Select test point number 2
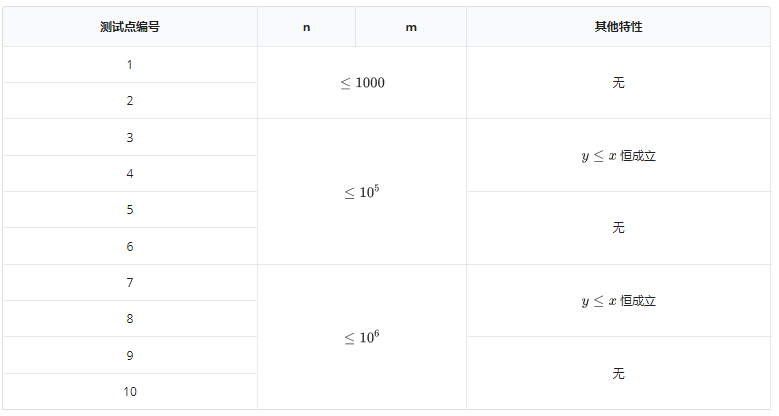The height and width of the screenshot is (416, 779). coord(130,101)
